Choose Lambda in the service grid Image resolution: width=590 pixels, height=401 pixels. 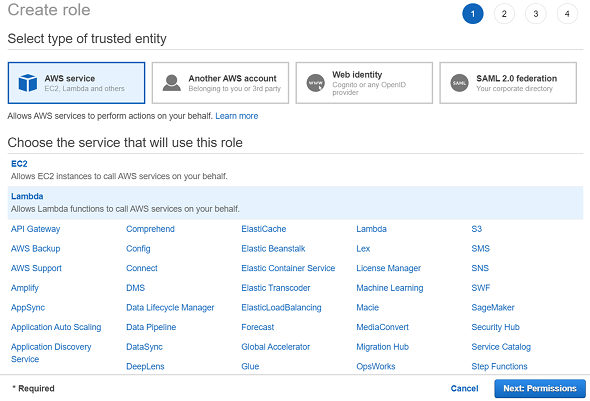click(x=371, y=229)
